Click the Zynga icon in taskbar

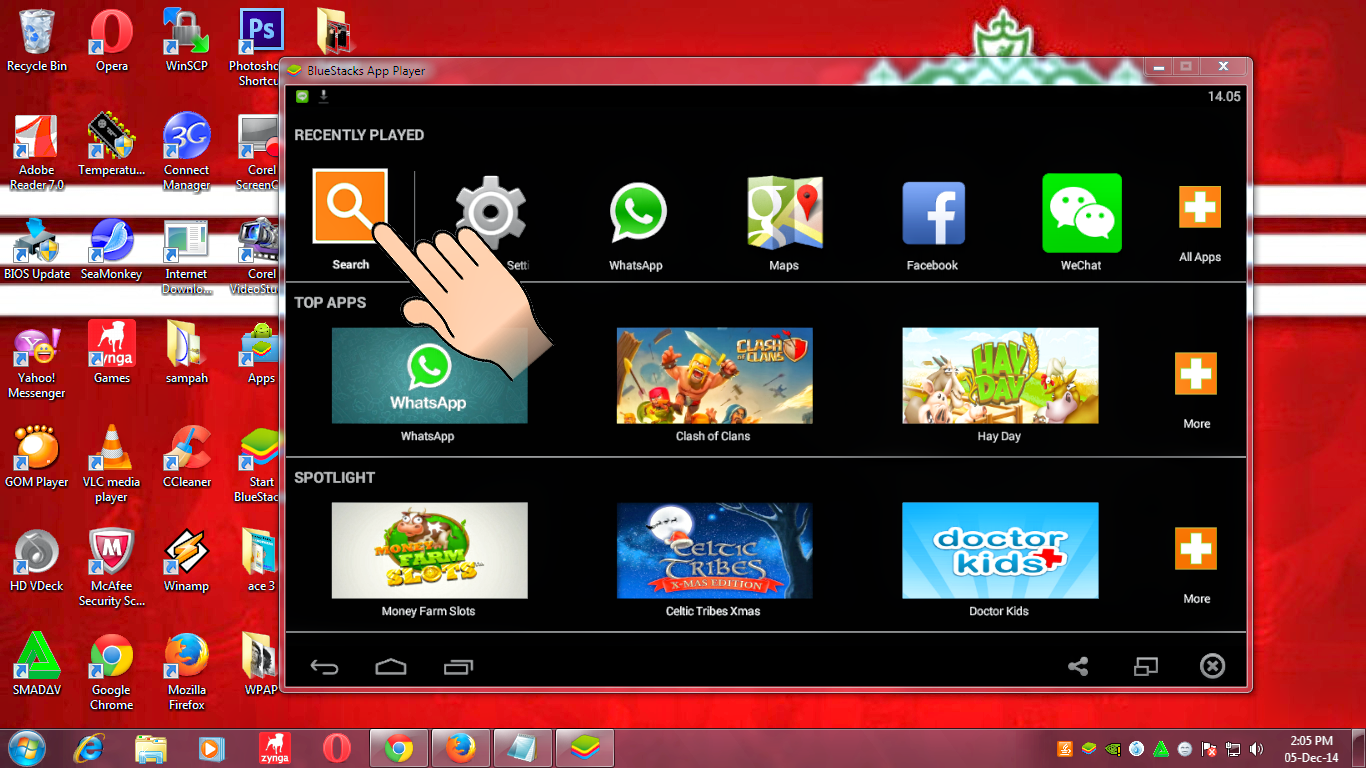pos(274,748)
